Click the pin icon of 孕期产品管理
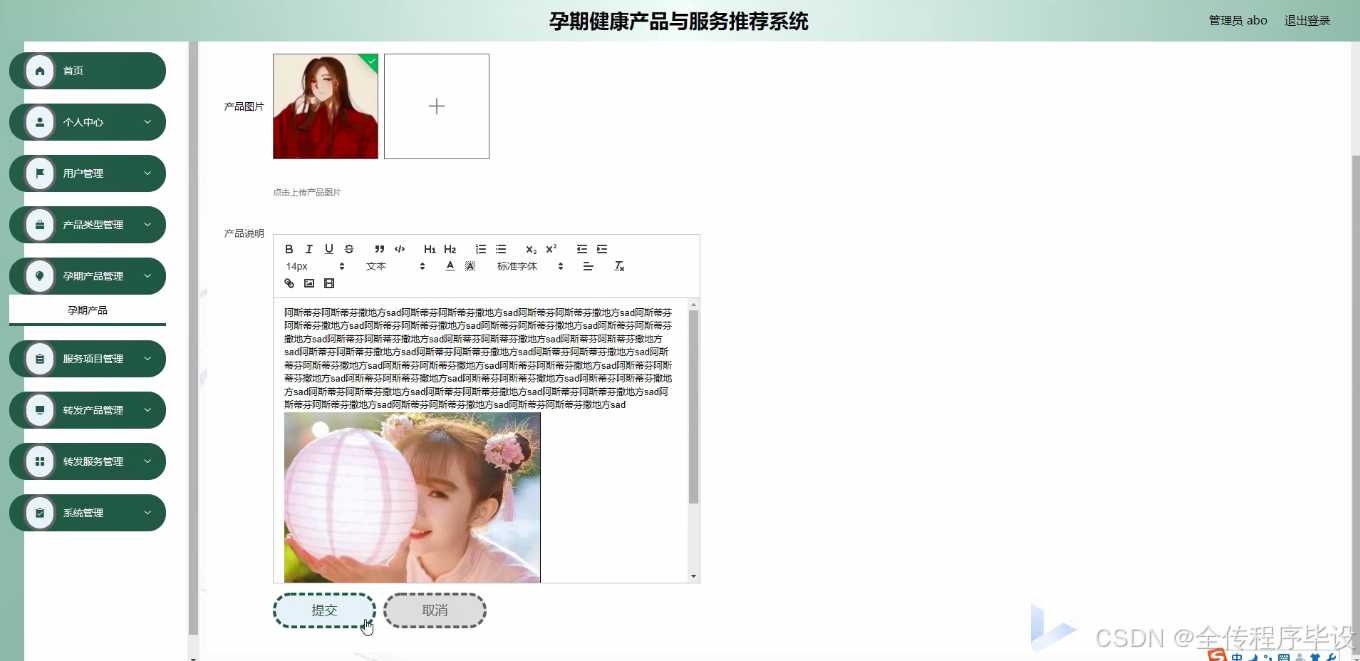Screen dimensions: 1360x661 (40, 276)
